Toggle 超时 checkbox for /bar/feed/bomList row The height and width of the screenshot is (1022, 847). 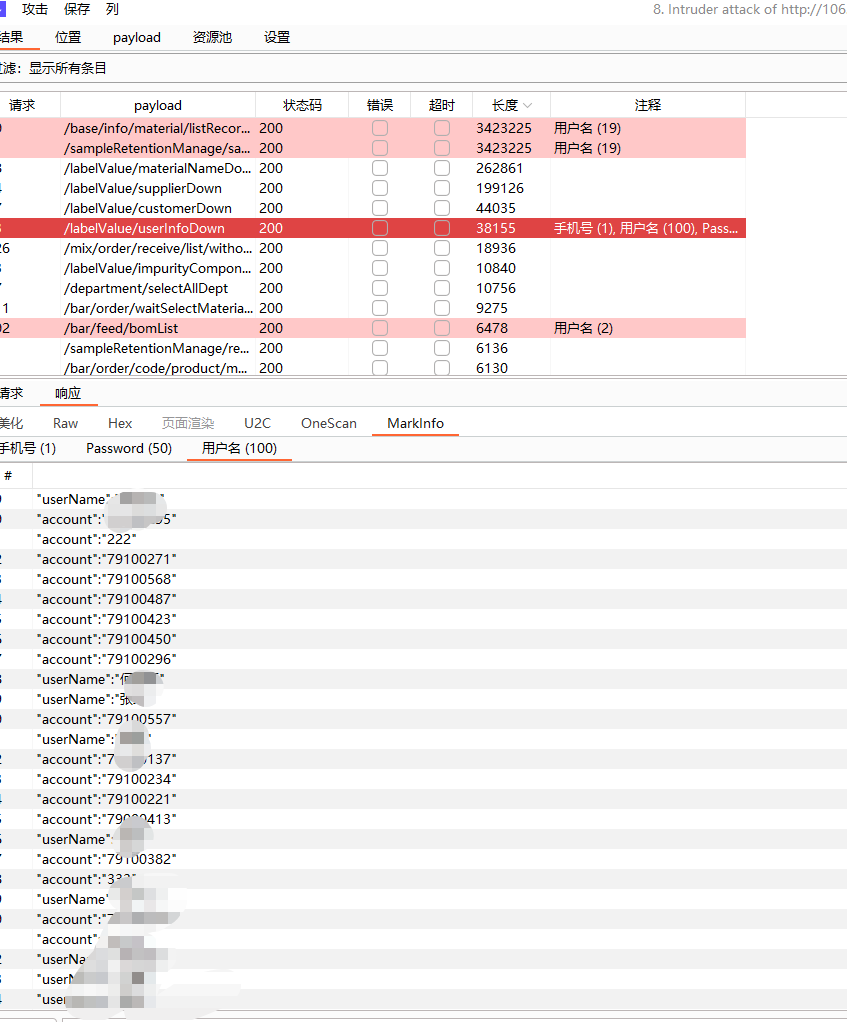pyautogui.click(x=442, y=328)
